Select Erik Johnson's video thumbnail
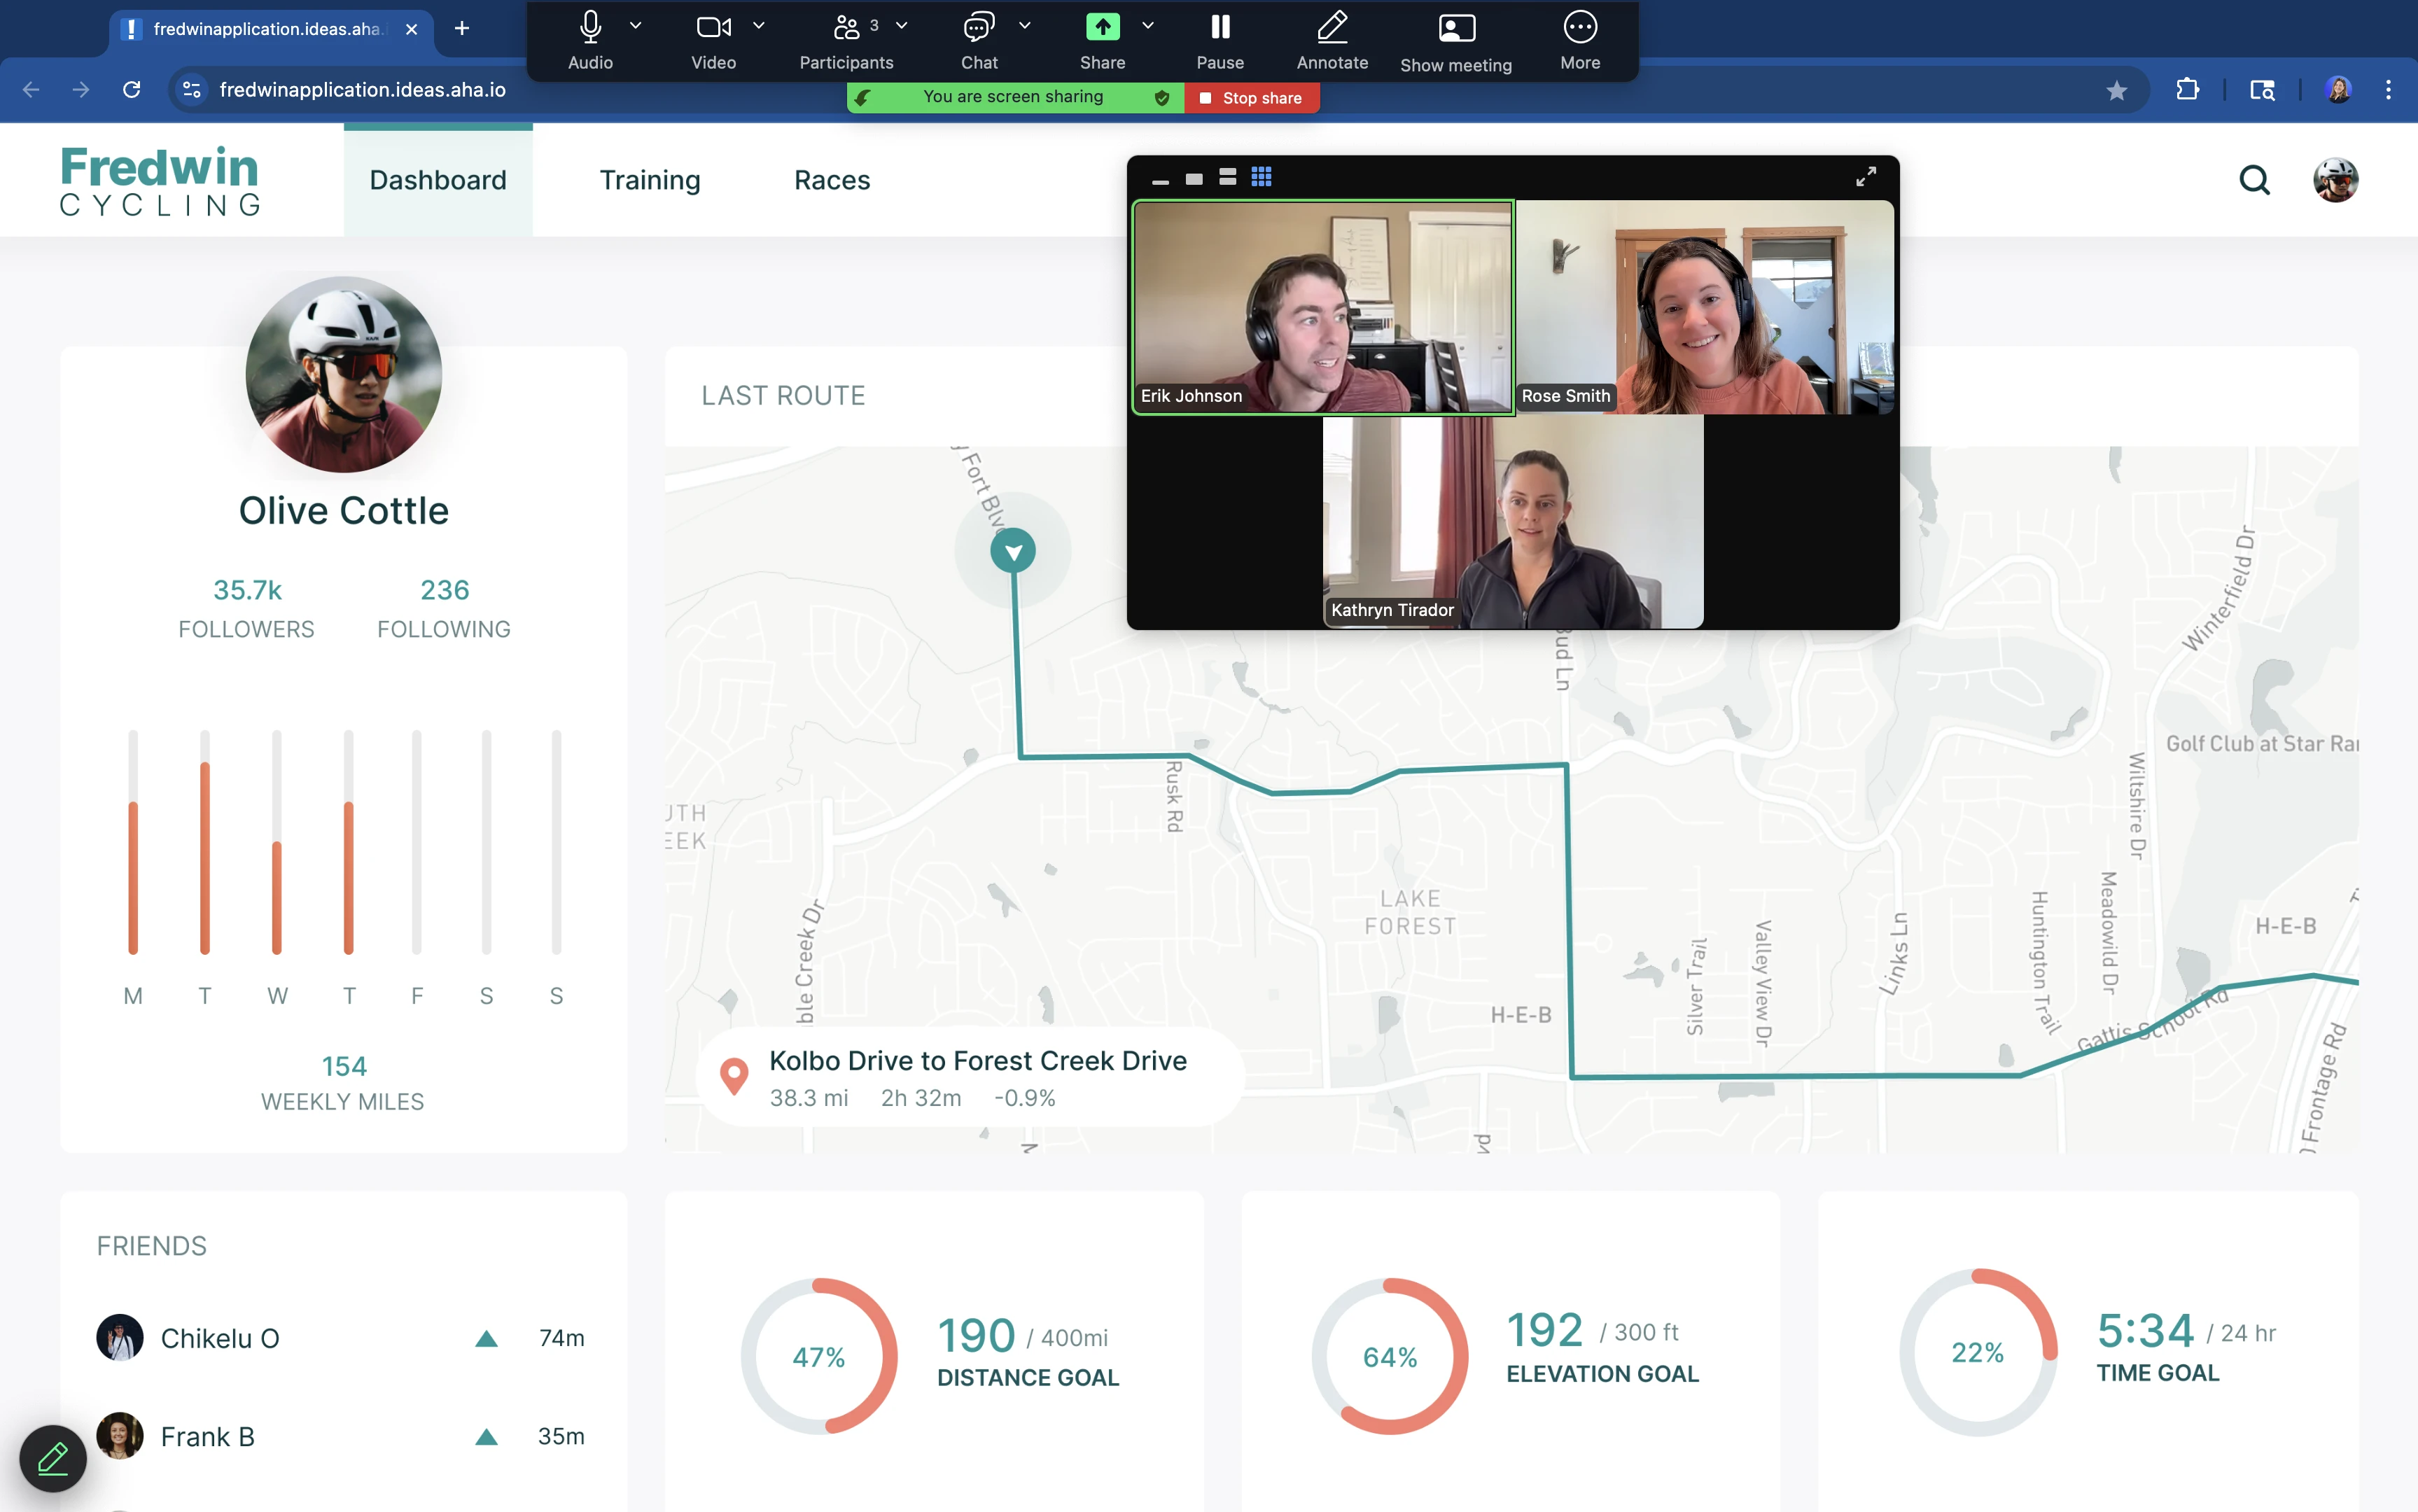 (1322, 307)
